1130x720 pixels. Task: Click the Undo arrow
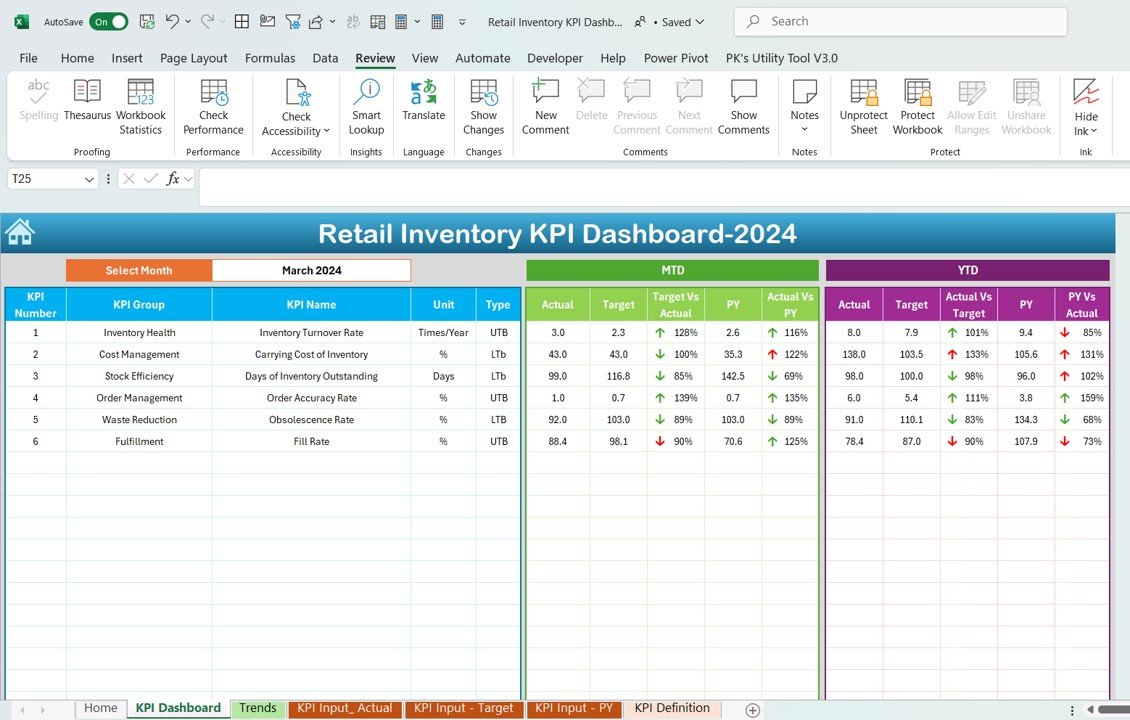[172, 22]
